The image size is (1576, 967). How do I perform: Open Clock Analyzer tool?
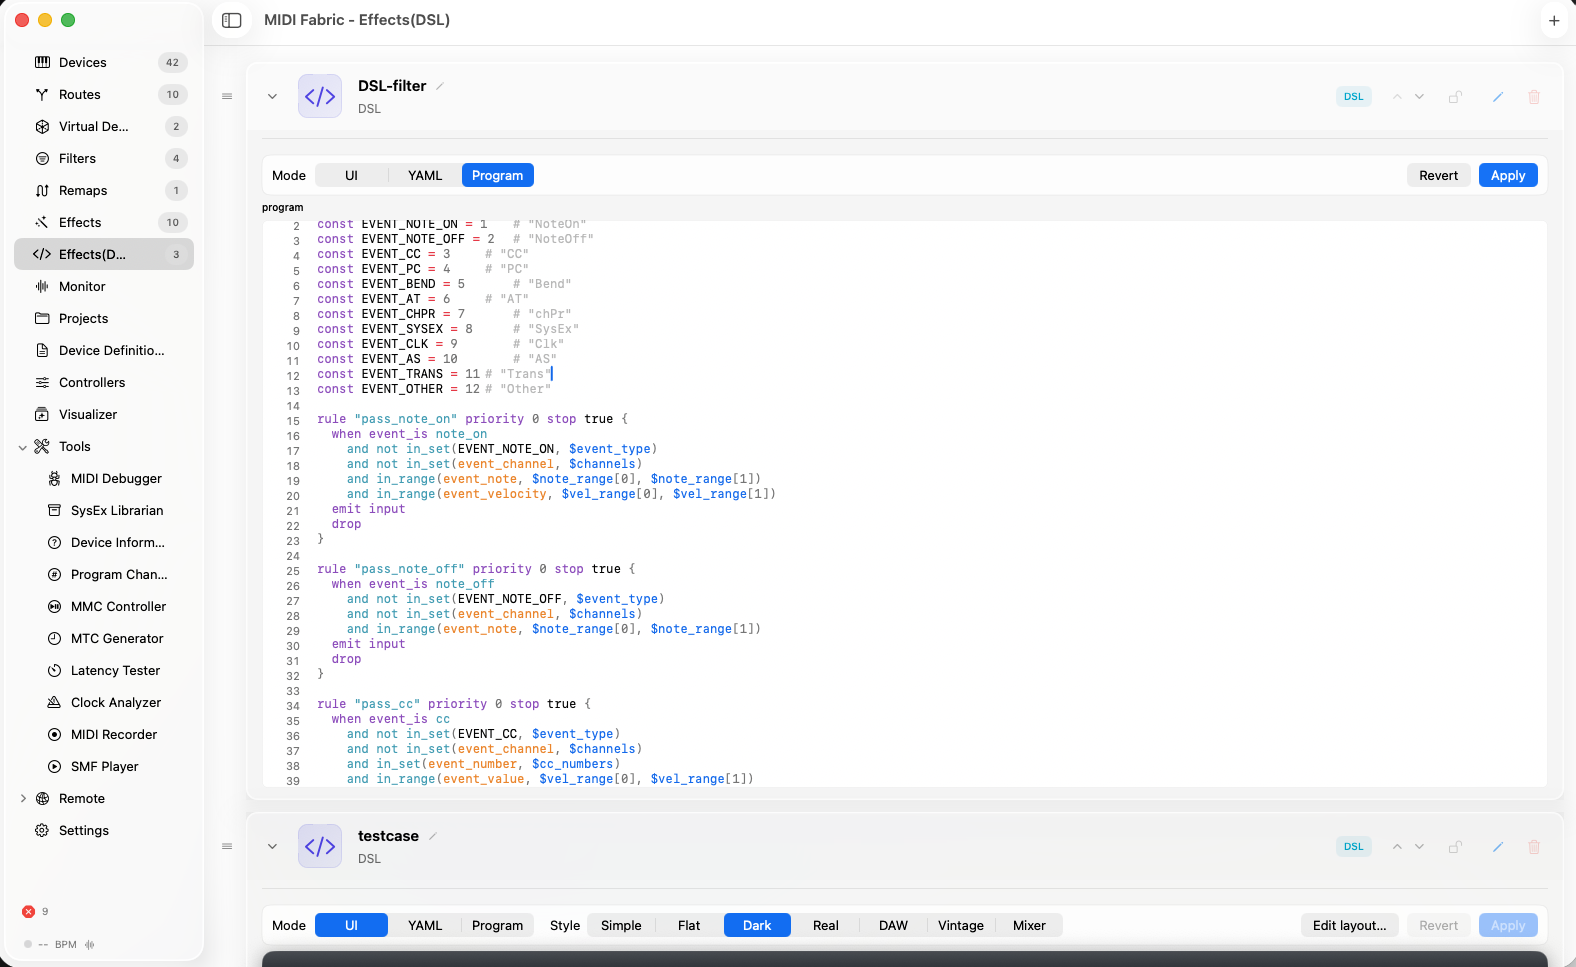tap(104, 702)
